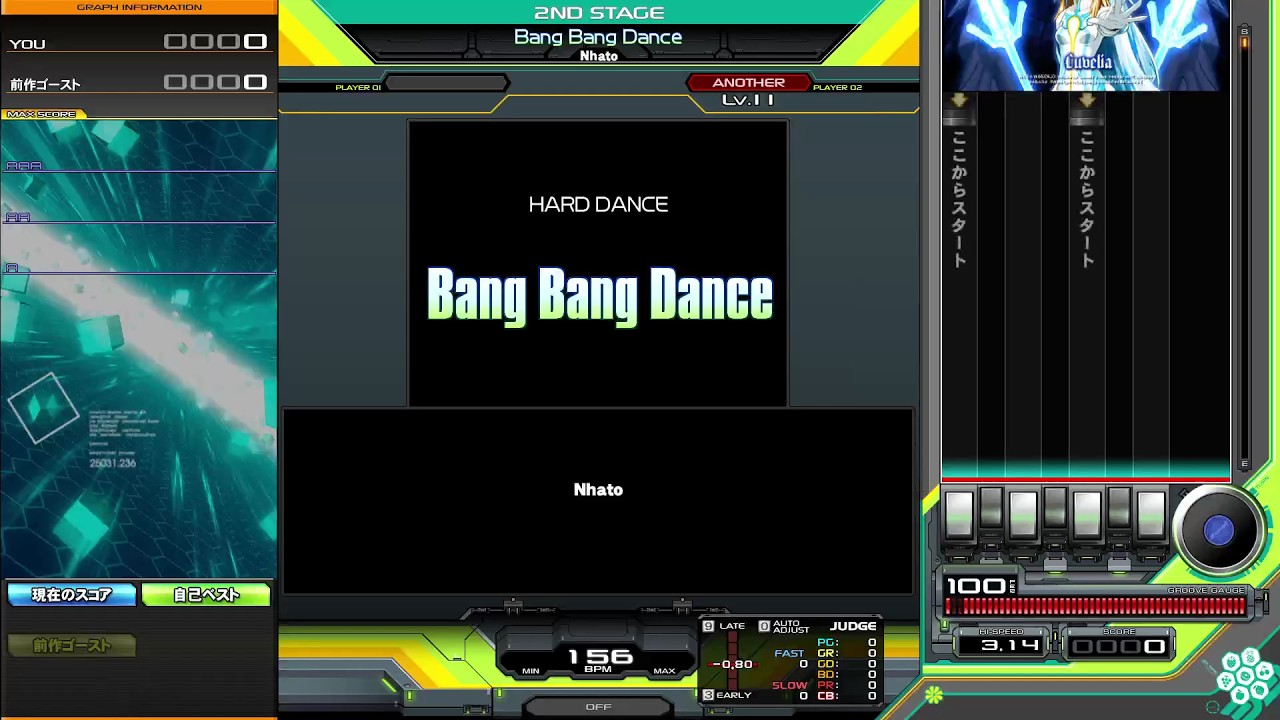Image resolution: width=1280 pixels, height=720 pixels.
Task: Click the Cuvelia character artwork
Action: 1086,45
